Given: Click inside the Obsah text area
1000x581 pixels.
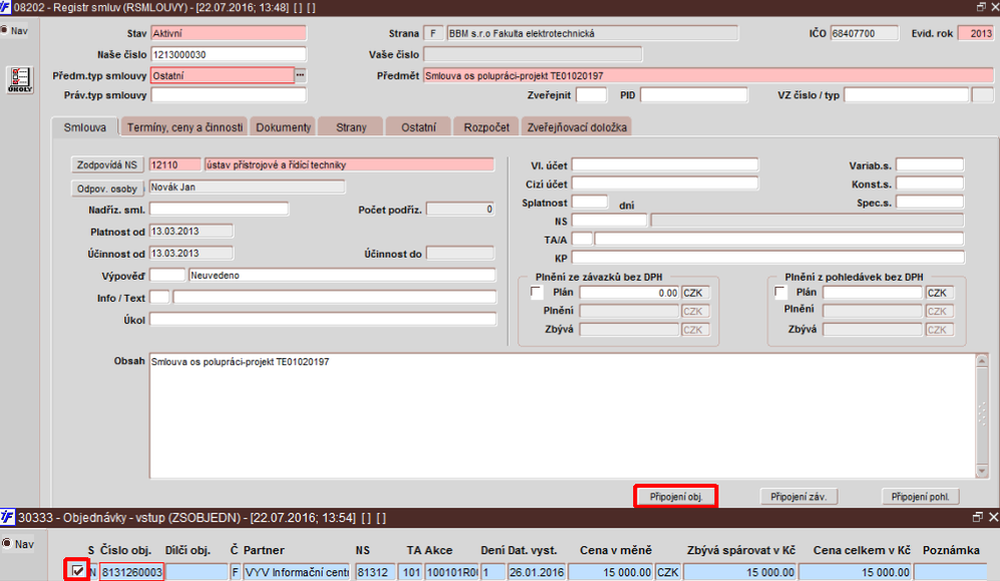Looking at the screenshot, I should click(x=562, y=415).
